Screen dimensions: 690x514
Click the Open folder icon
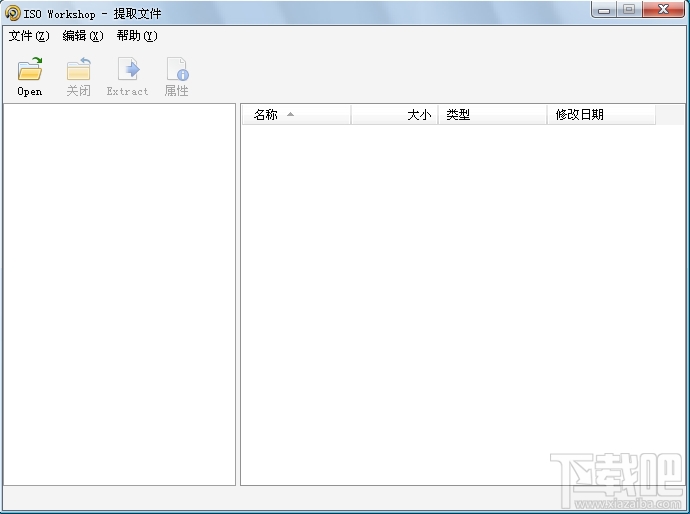click(30, 69)
